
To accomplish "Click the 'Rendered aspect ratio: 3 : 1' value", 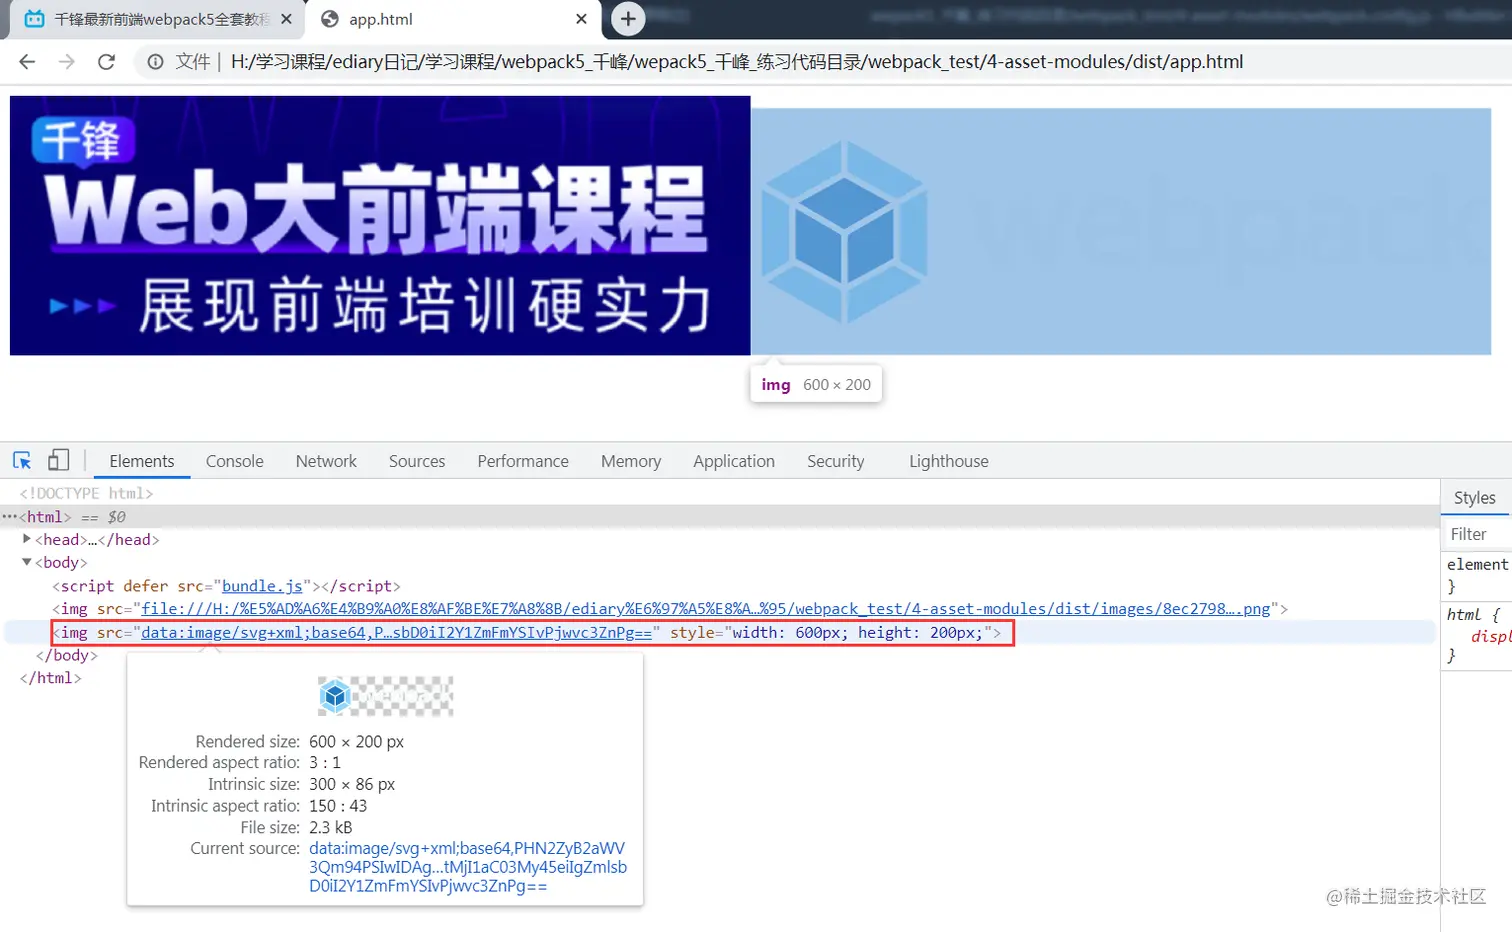I will coord(325,762).
